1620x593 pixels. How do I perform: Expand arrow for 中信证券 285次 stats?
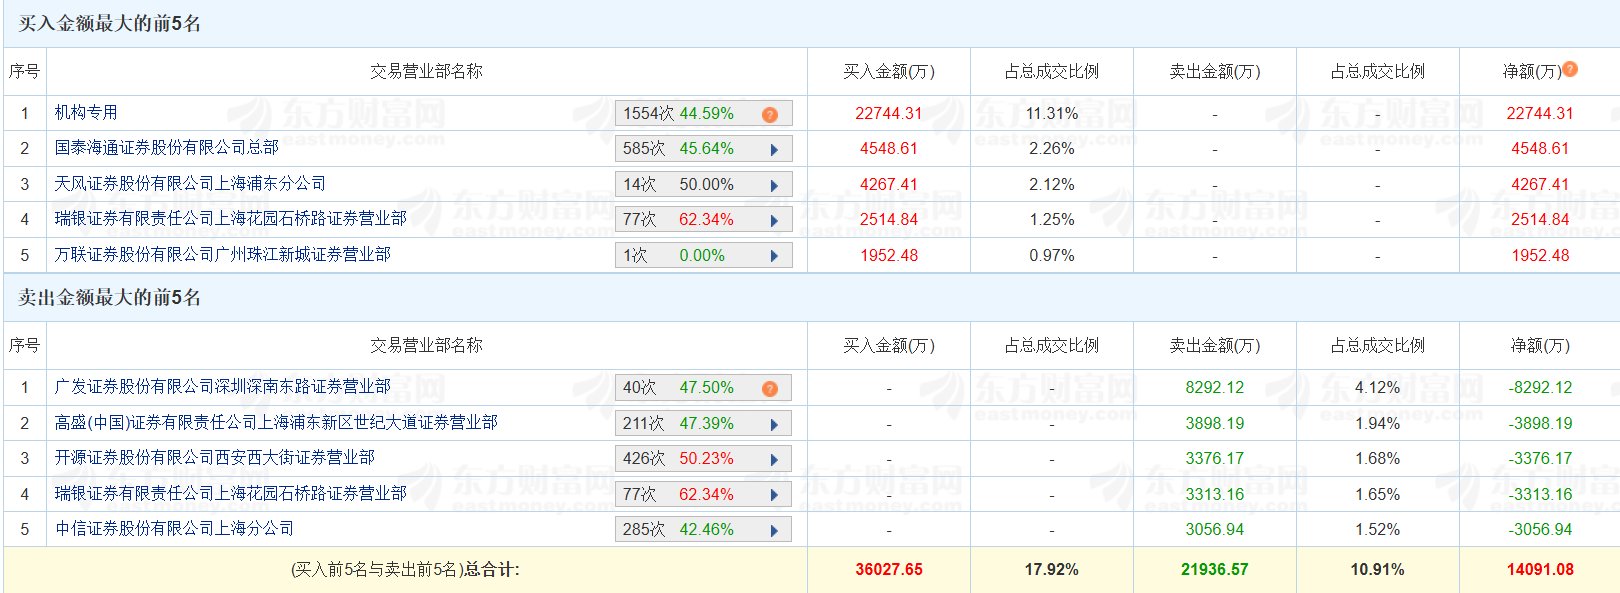click(774, 531)
